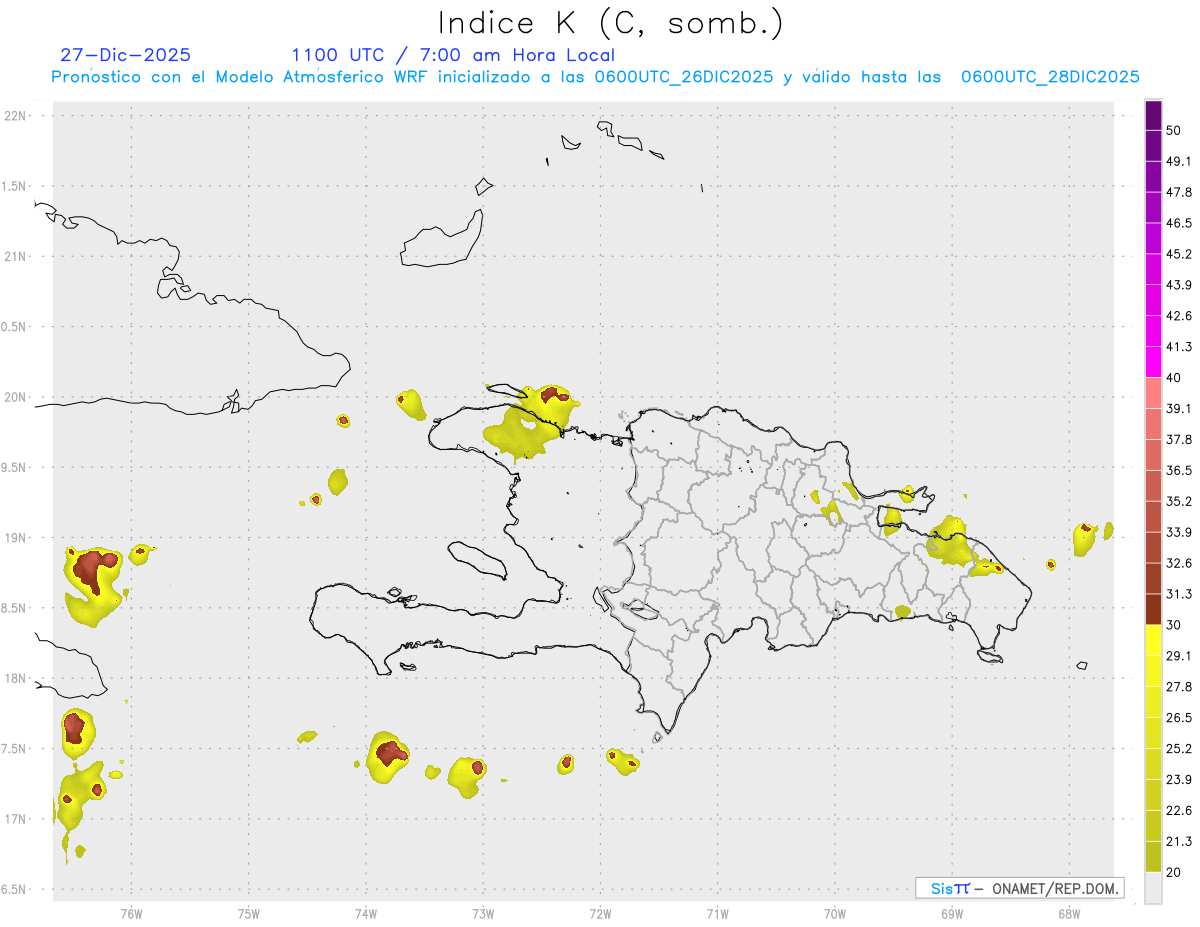Click the longitude label "75W"
1200x927 pixels.
click(249, 914)
